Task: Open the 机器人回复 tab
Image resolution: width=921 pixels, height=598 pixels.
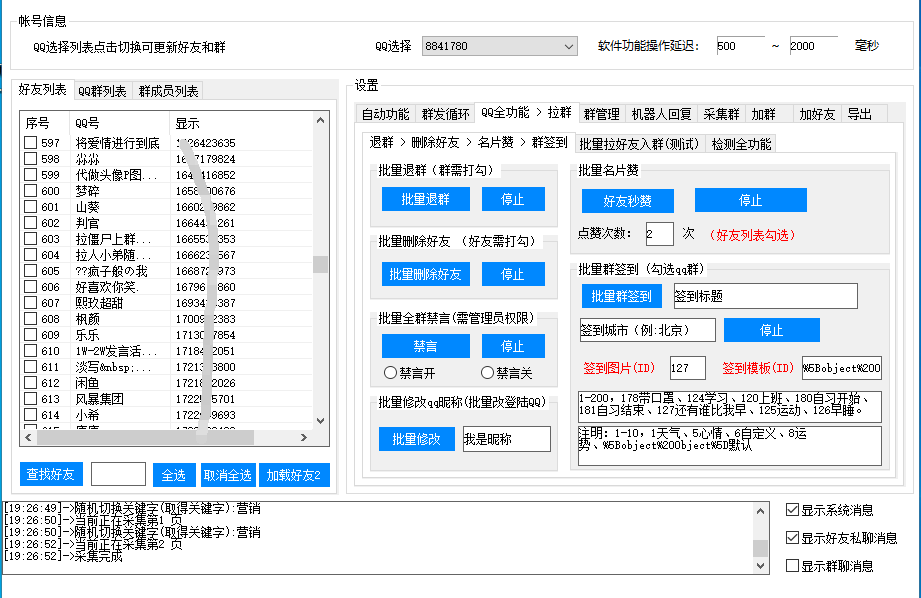Action: 661,114
